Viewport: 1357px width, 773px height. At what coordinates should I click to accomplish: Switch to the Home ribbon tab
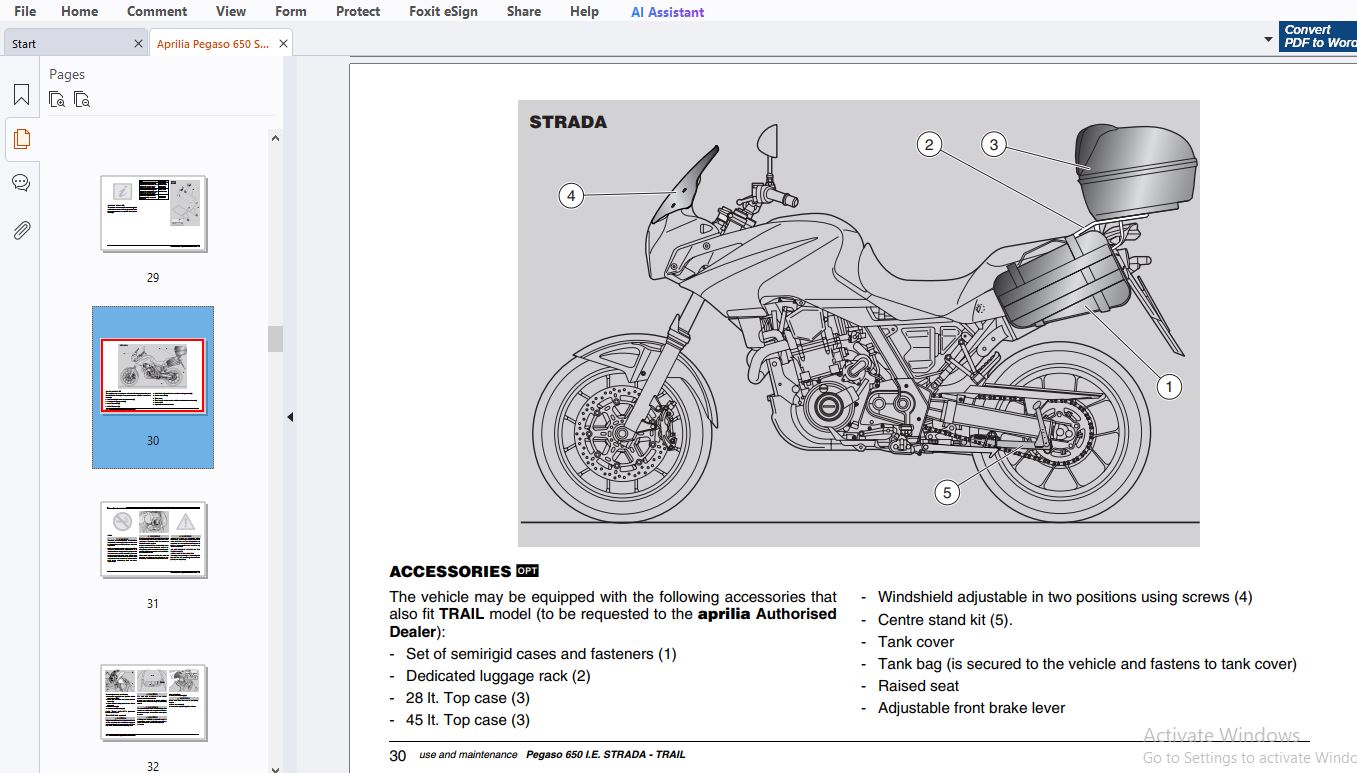click(80, 11)
